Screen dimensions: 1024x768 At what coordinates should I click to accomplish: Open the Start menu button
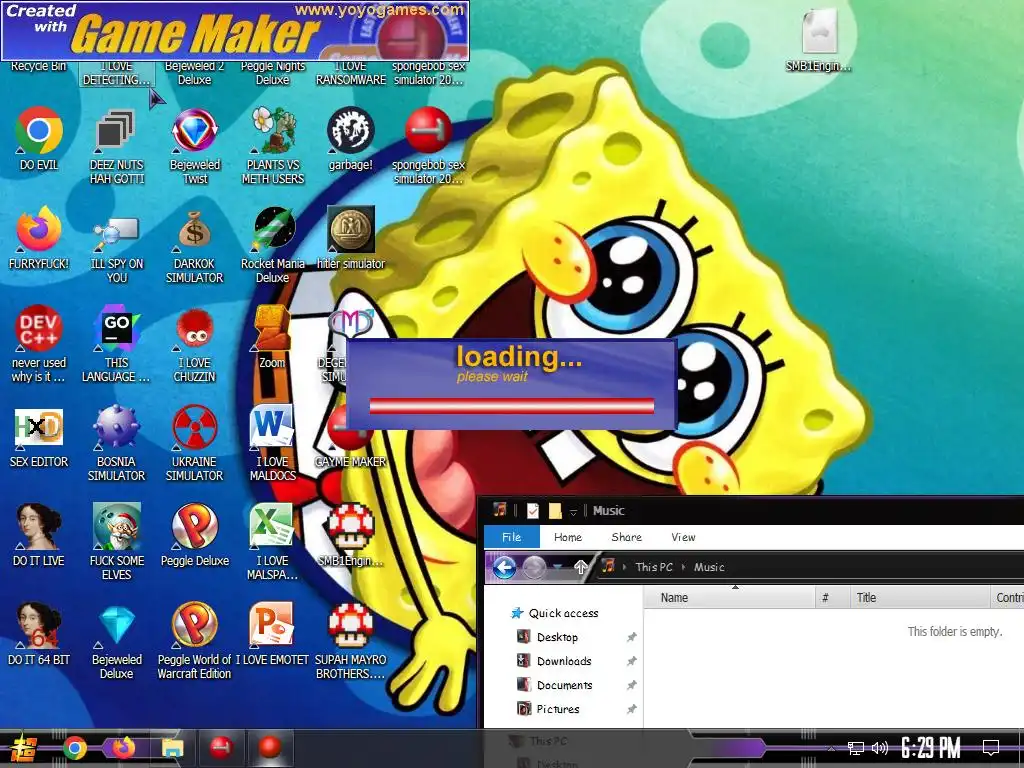pos(22,748)
